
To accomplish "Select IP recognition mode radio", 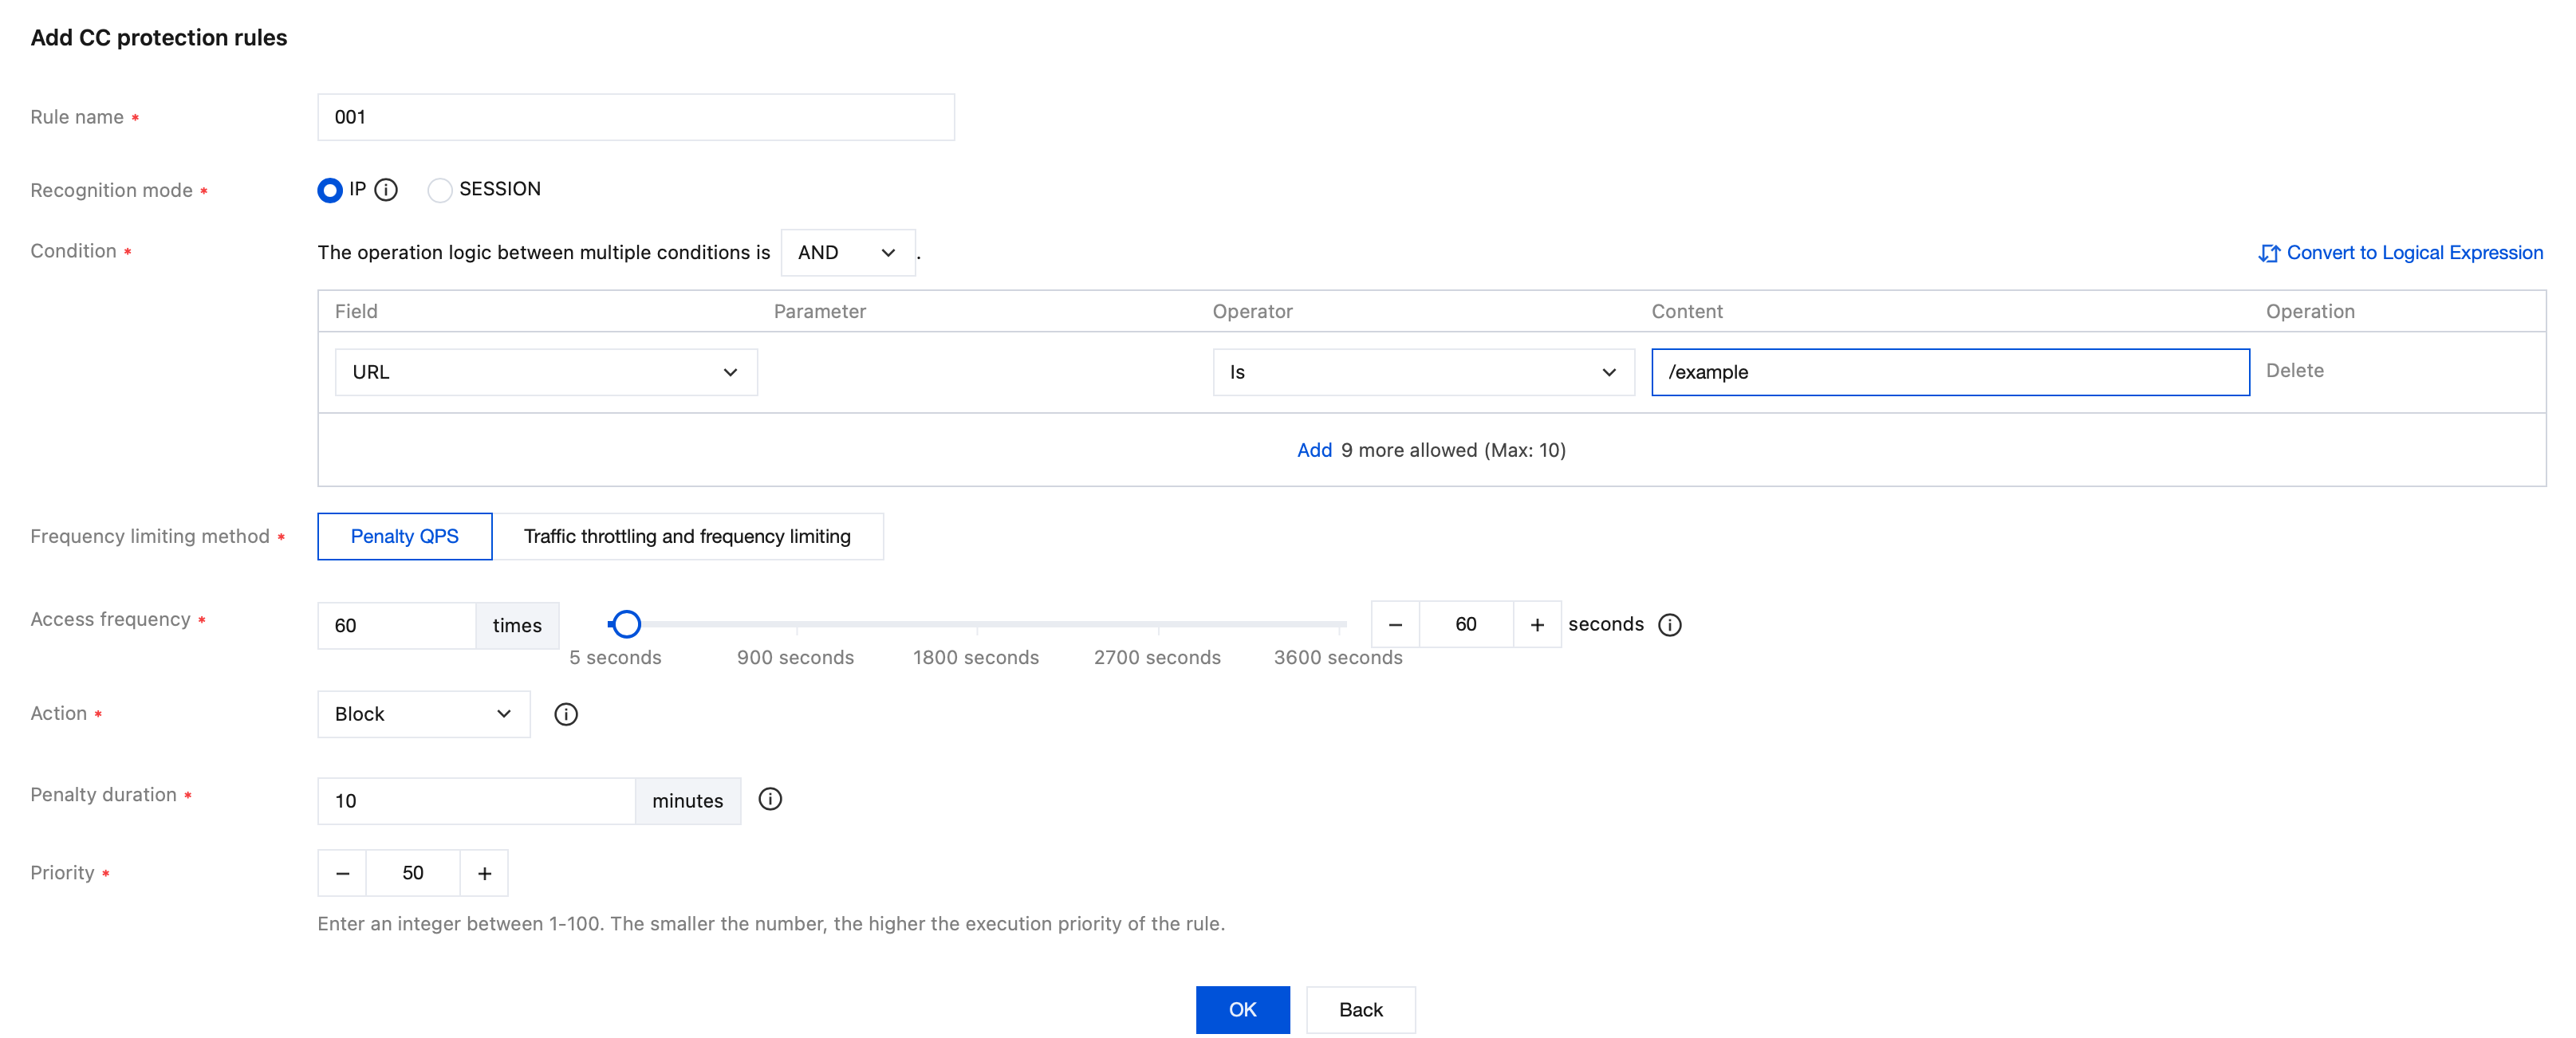I will click(330, 190).
